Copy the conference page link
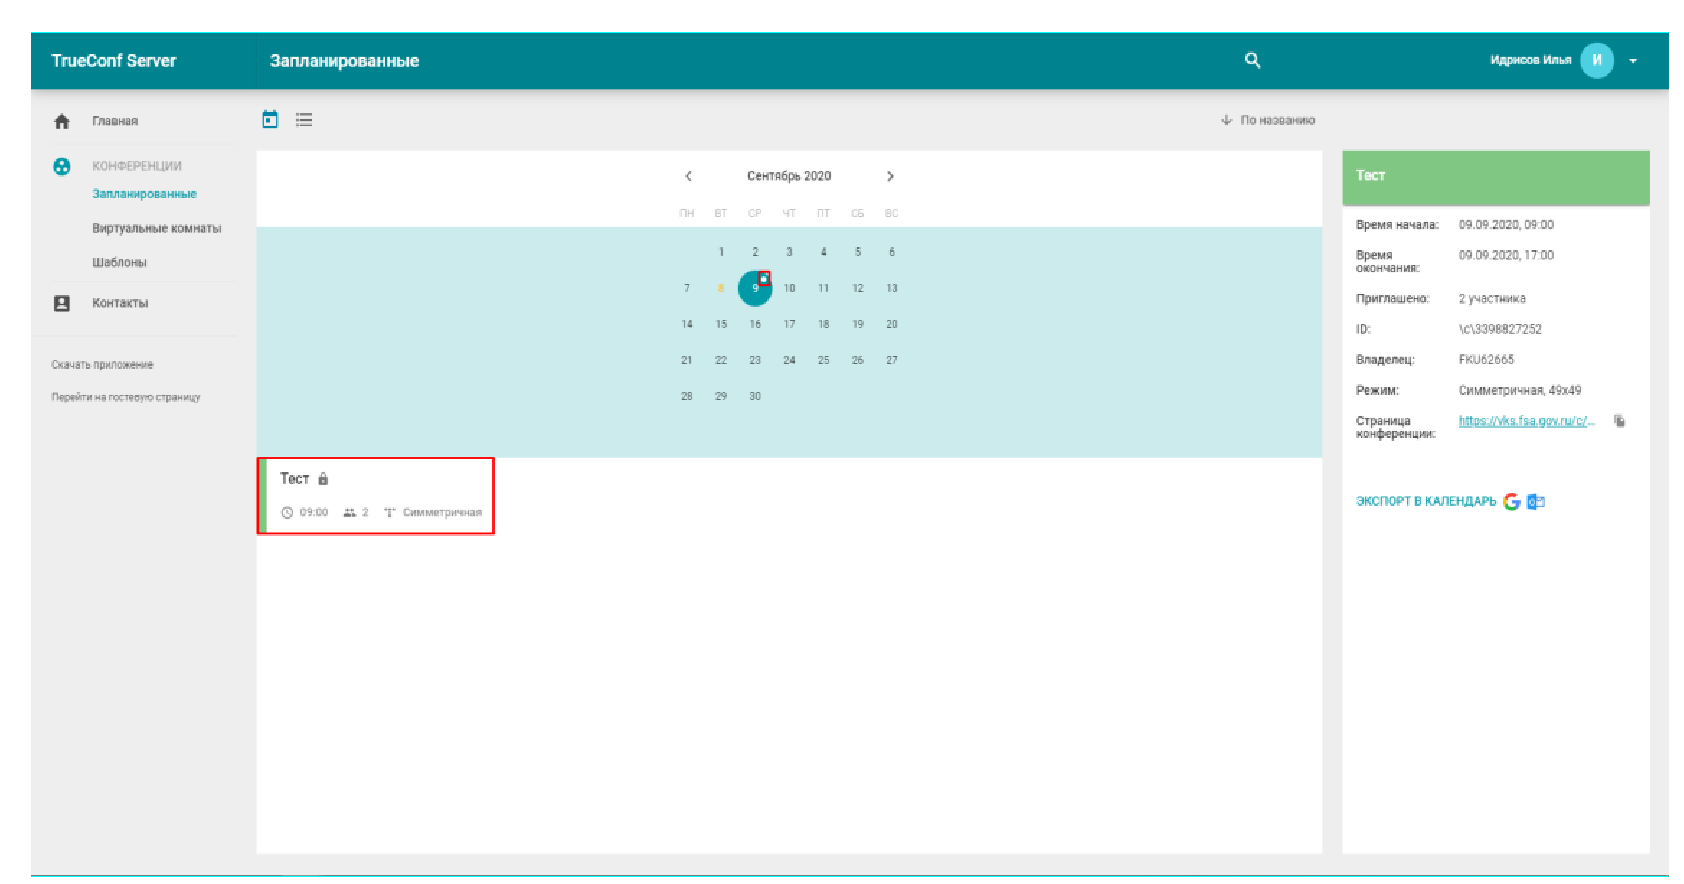1684x884 pixels. (x=1619, y=421)
